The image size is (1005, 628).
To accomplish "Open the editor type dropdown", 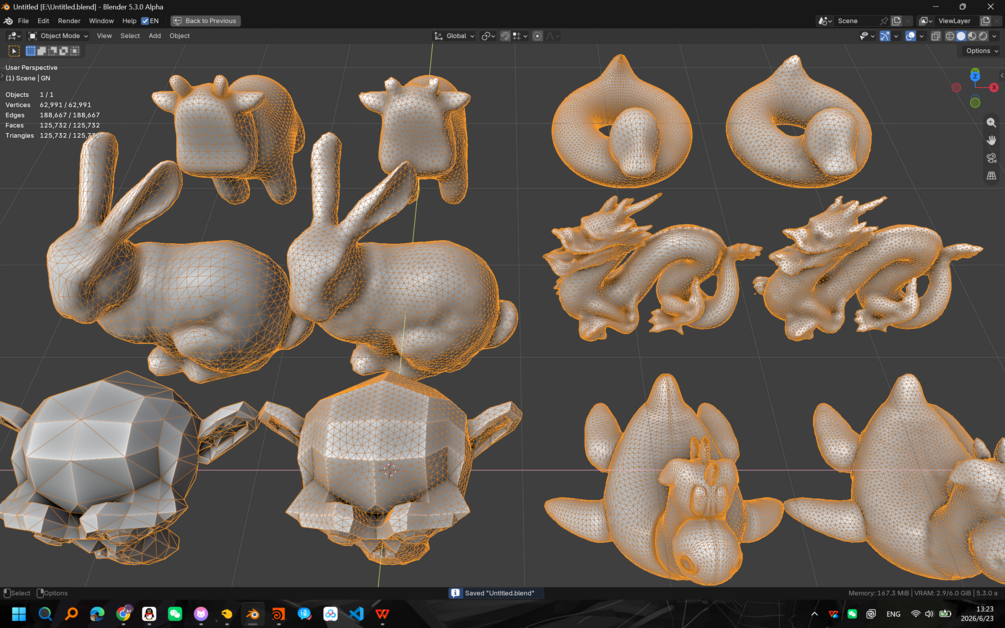I will click(14, 36).
